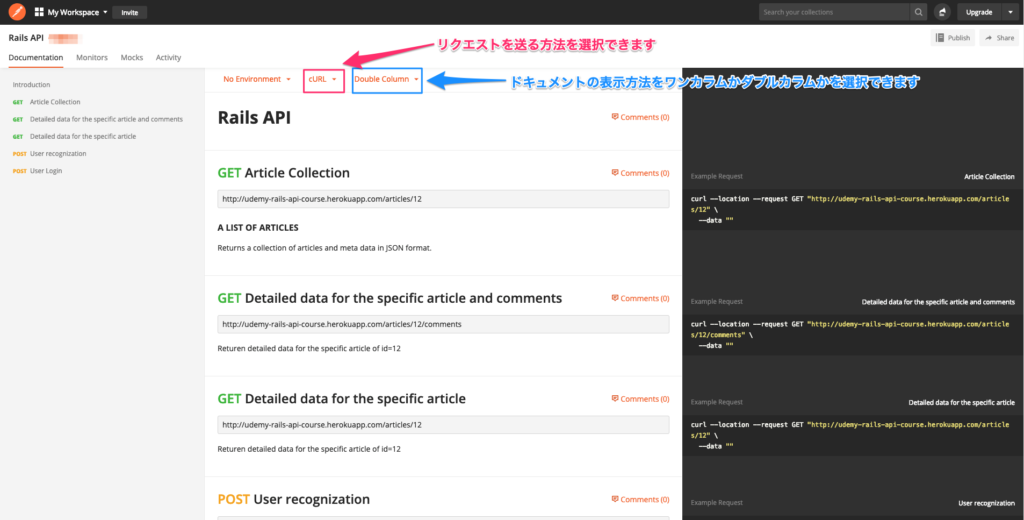Select User Login in the sidebar
1024x520 pixels.
pyautogui.click(x=46, y=171)
